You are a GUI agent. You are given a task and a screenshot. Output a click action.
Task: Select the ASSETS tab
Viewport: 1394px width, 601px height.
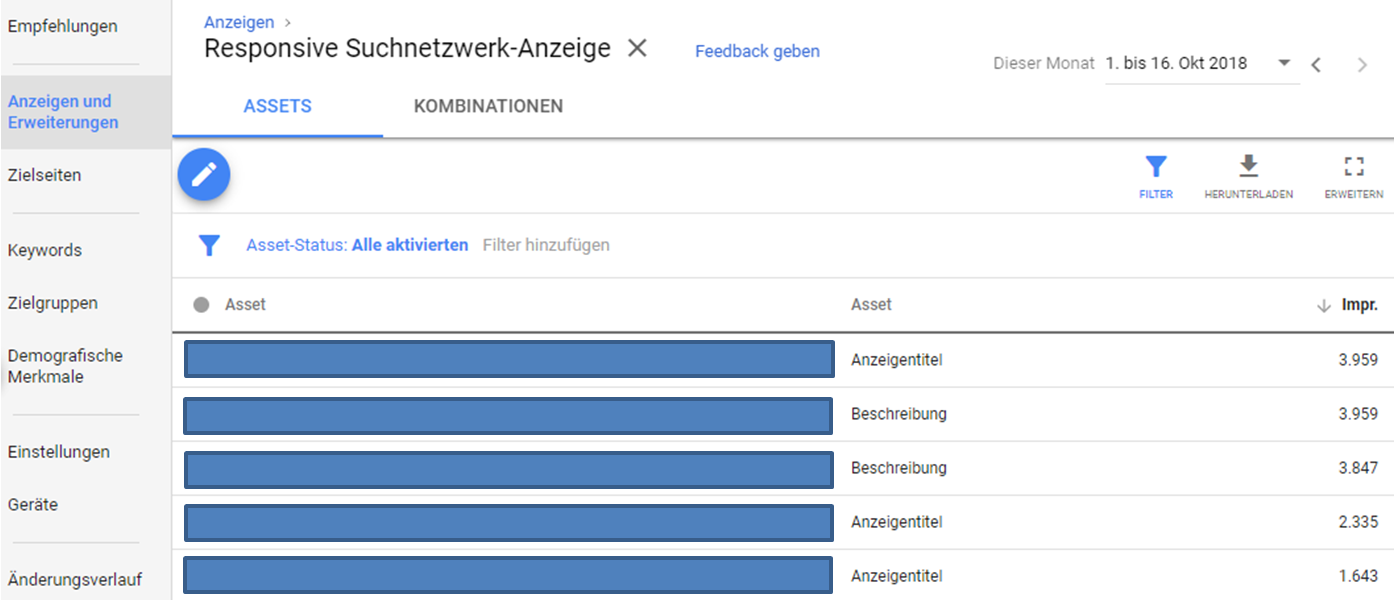tap(277, 105)
